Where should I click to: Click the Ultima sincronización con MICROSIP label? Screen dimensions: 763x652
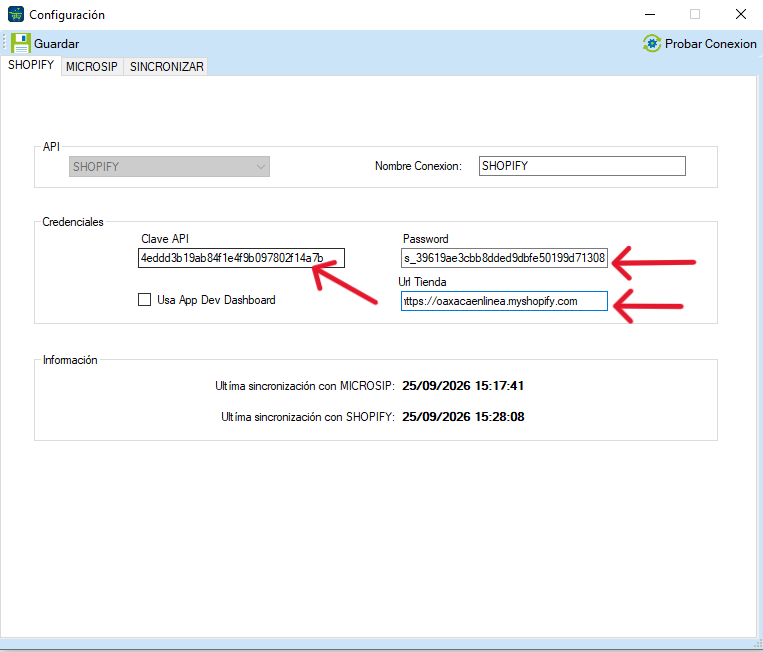[305, 386]
